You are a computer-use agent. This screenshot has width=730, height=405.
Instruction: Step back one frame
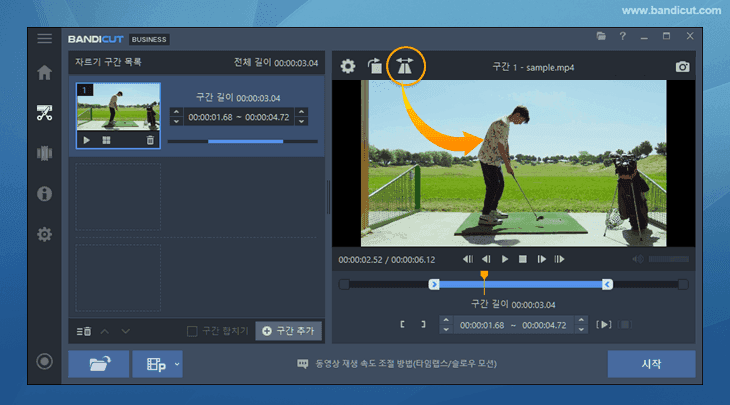coord(487,259)
